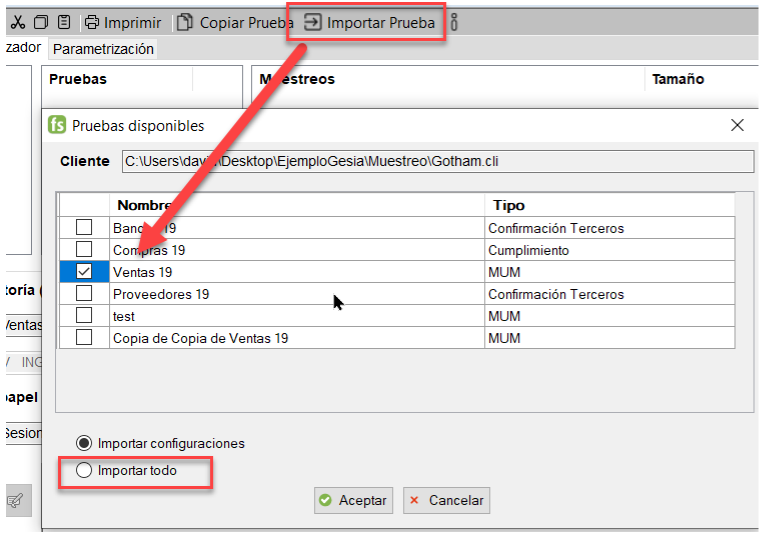
Task: Click the Imprimir print button
Action: (x=123, y=22)
